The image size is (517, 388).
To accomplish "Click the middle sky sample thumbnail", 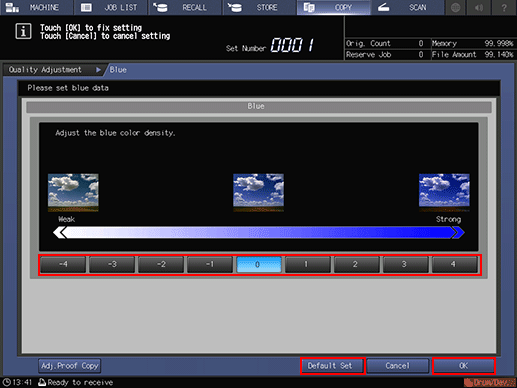I will point(259,193).
